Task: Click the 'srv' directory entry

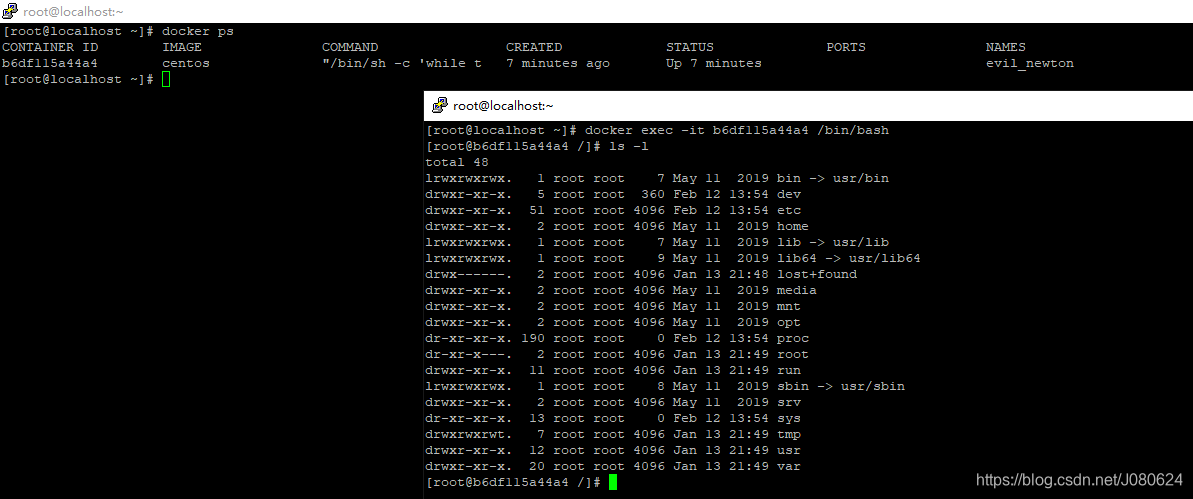Action: tap(788, 402)
